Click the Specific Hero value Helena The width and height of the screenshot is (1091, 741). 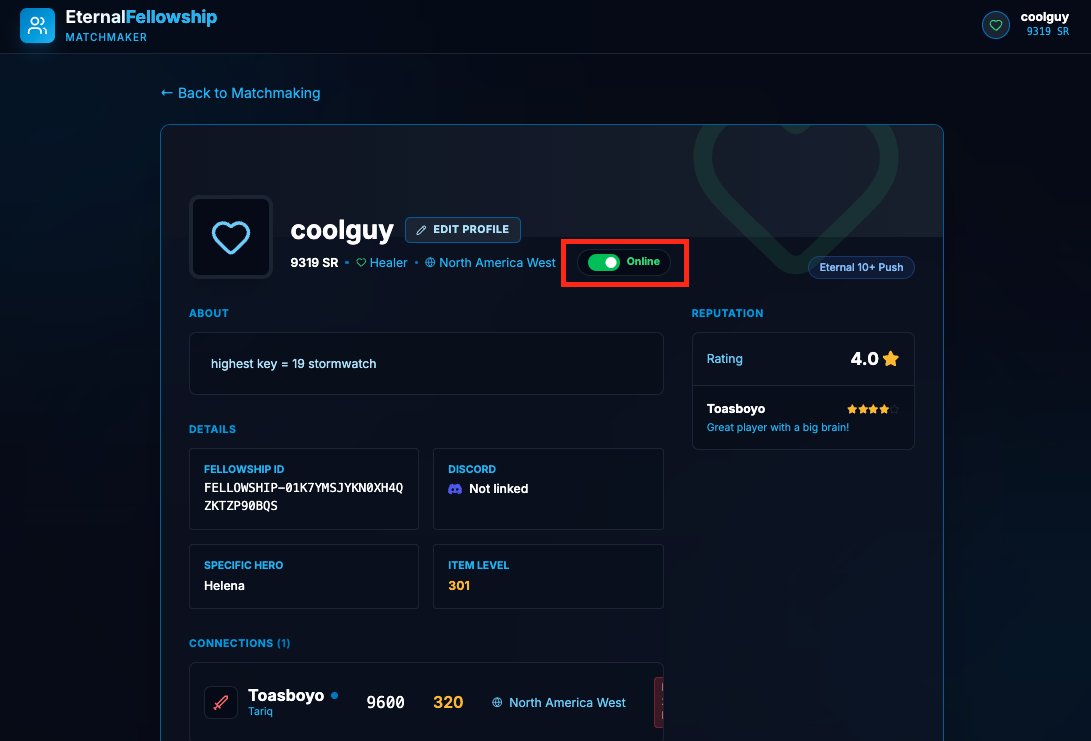[224, 586]
